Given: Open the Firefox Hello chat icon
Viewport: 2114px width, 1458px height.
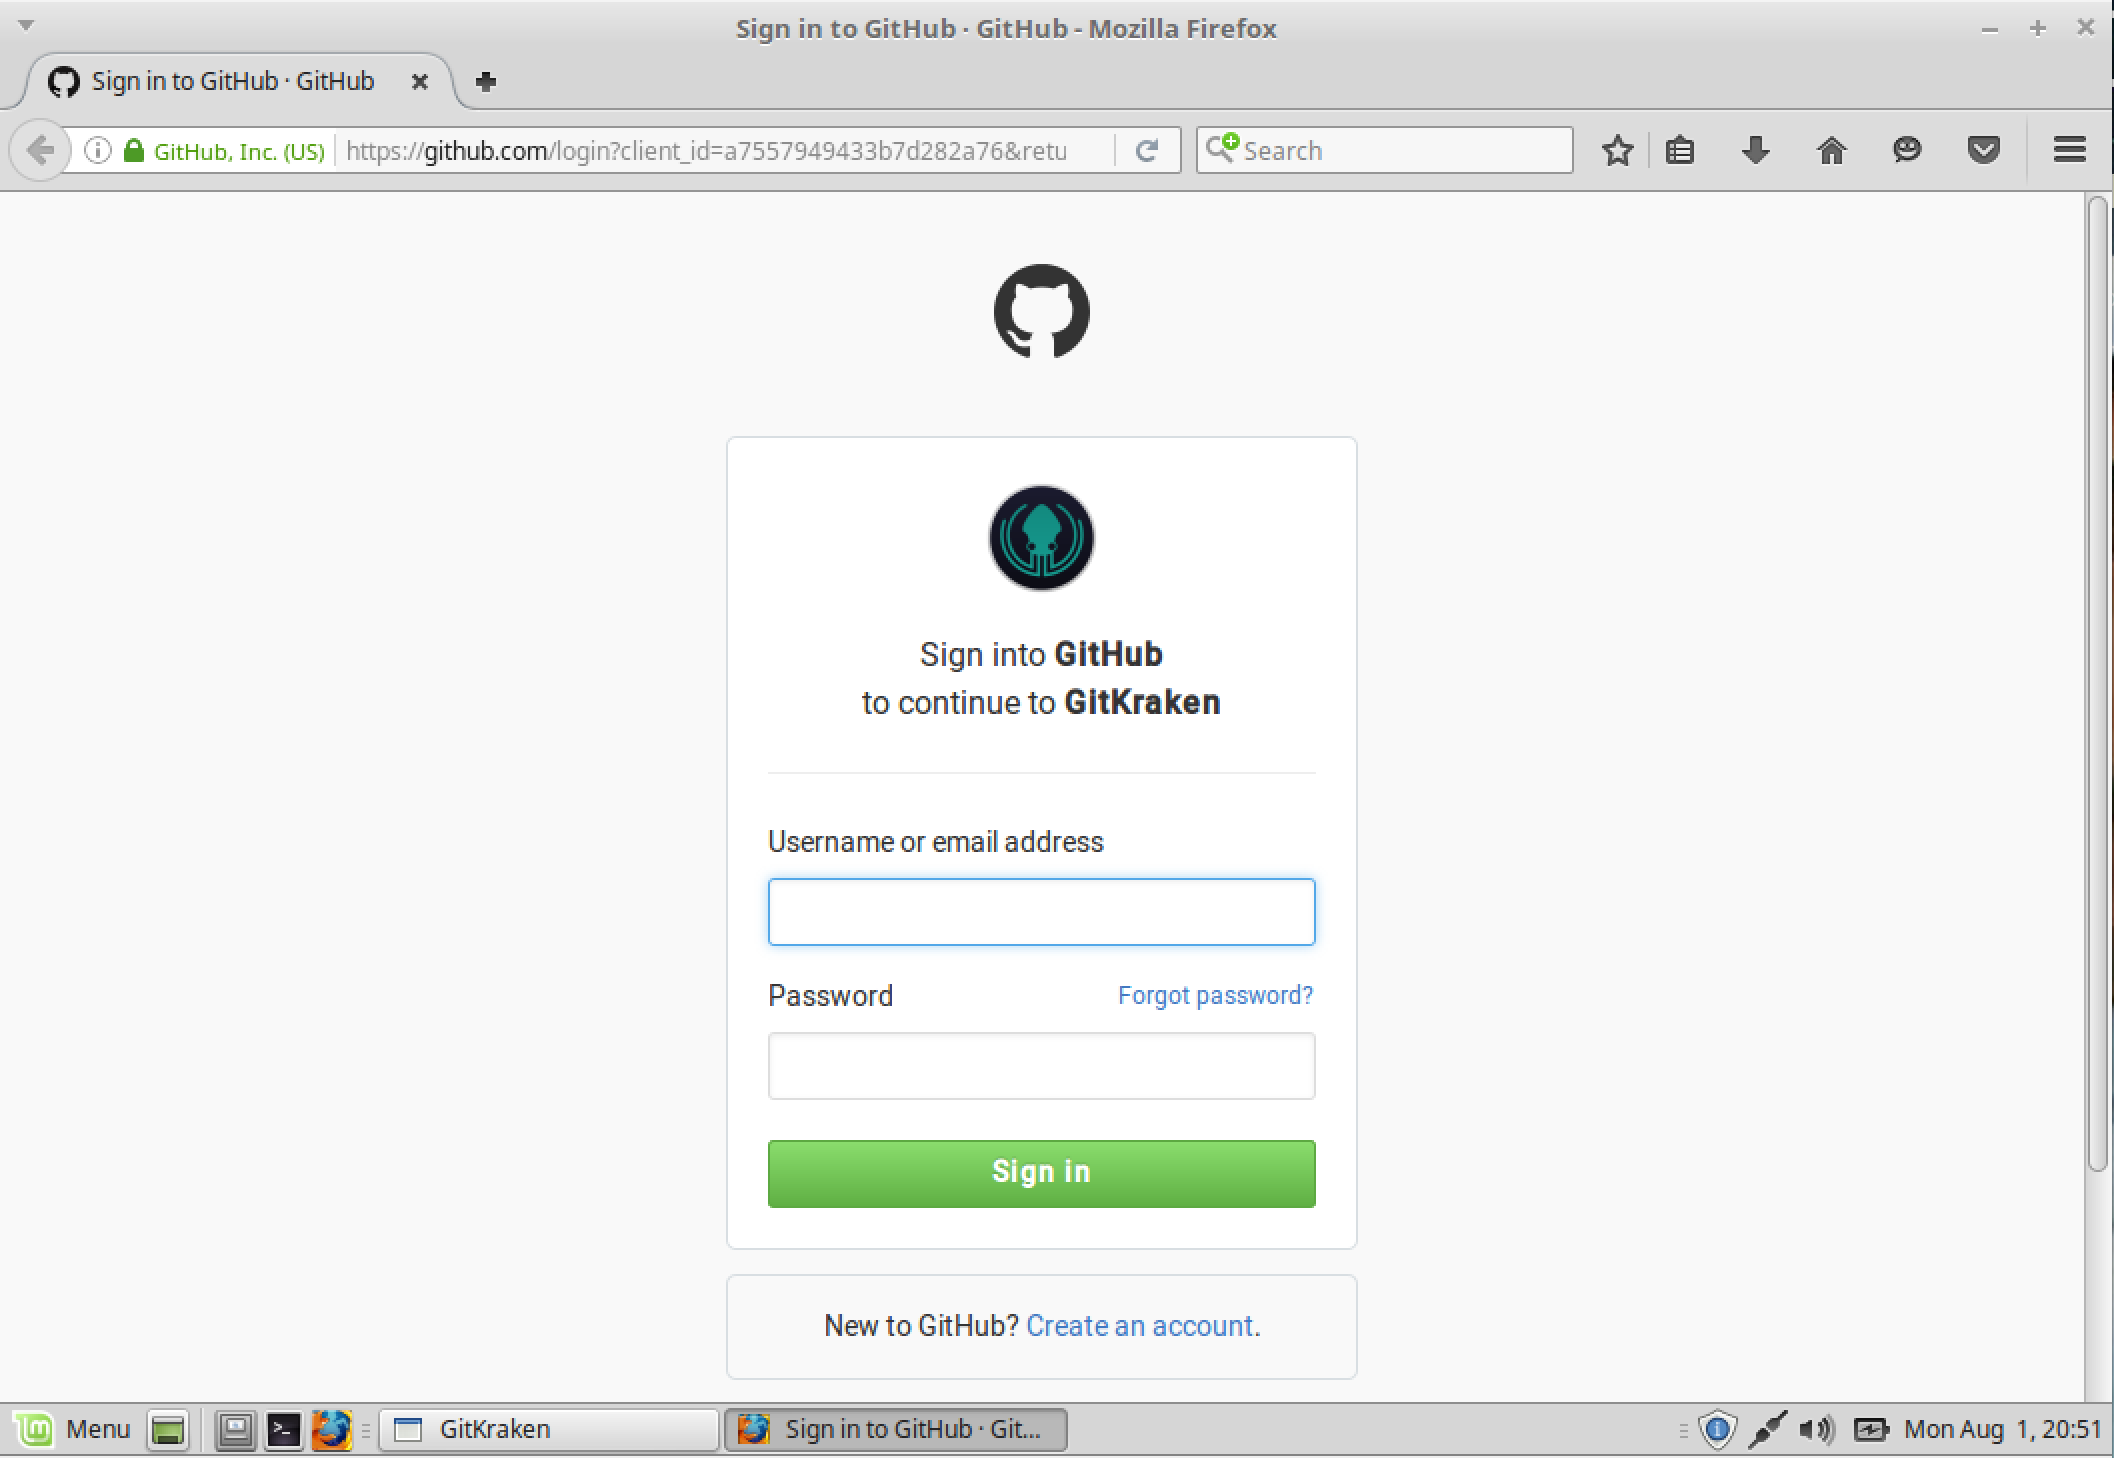Looking at the screenshot, I should [x=1907, y=150].
